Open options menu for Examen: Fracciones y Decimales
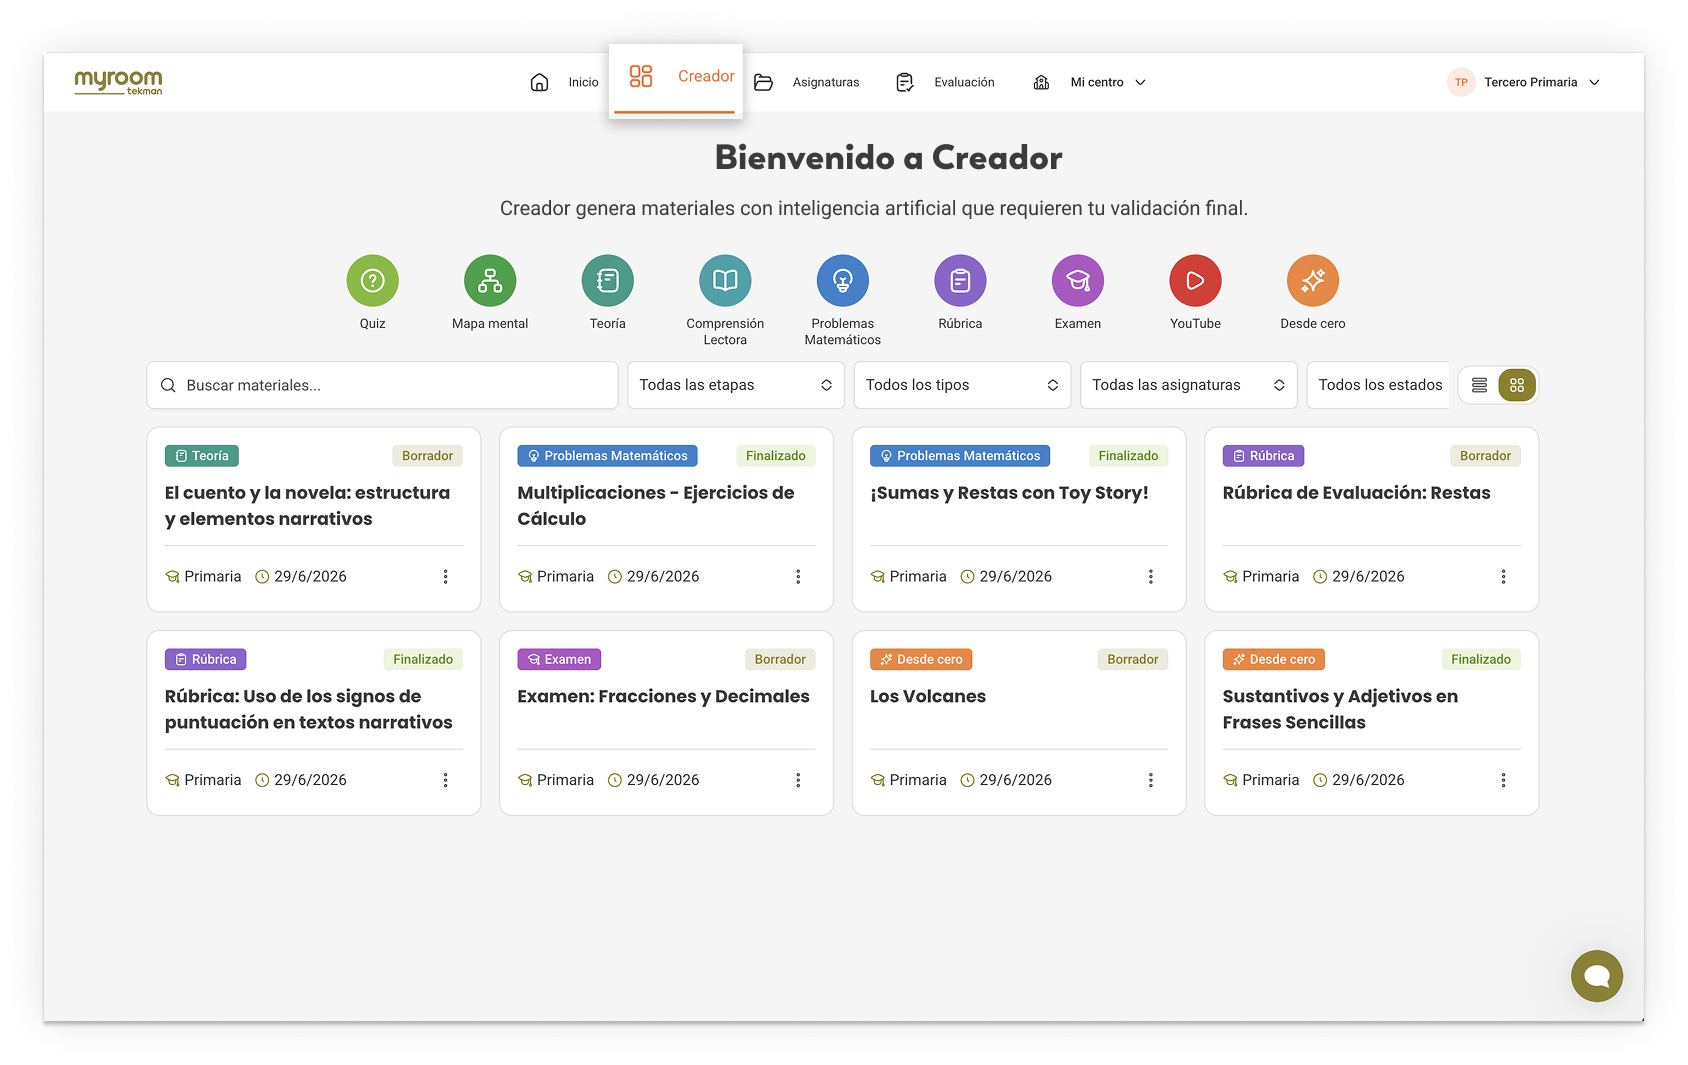The height and width of the screenshot is (1065, 1688). [x=798, y=780]
